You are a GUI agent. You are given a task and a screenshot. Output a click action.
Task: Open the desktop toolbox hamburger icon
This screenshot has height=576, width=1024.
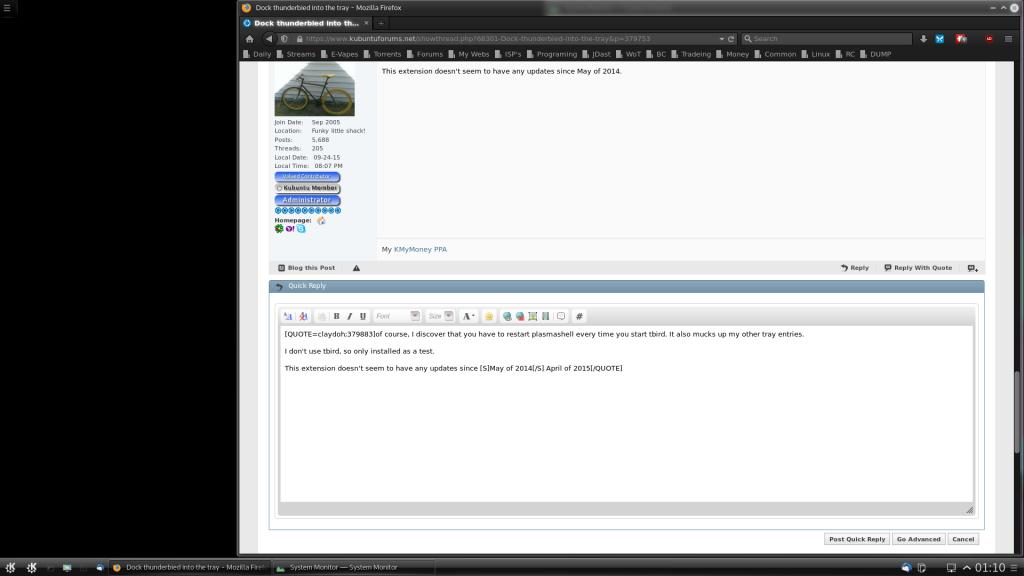(x=7, y=8)
